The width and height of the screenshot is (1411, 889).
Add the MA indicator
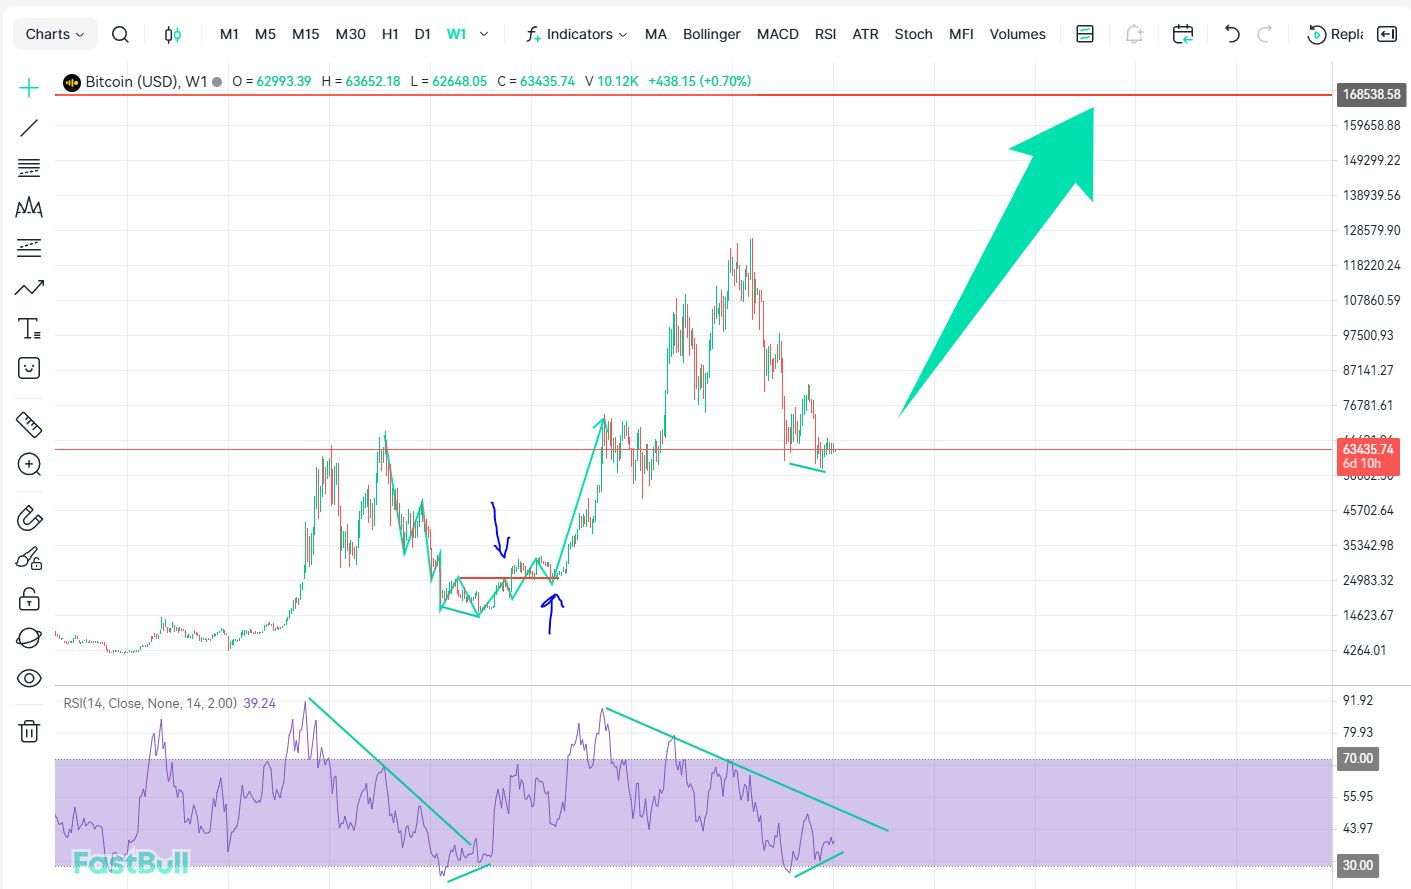(x=656, y=34)
